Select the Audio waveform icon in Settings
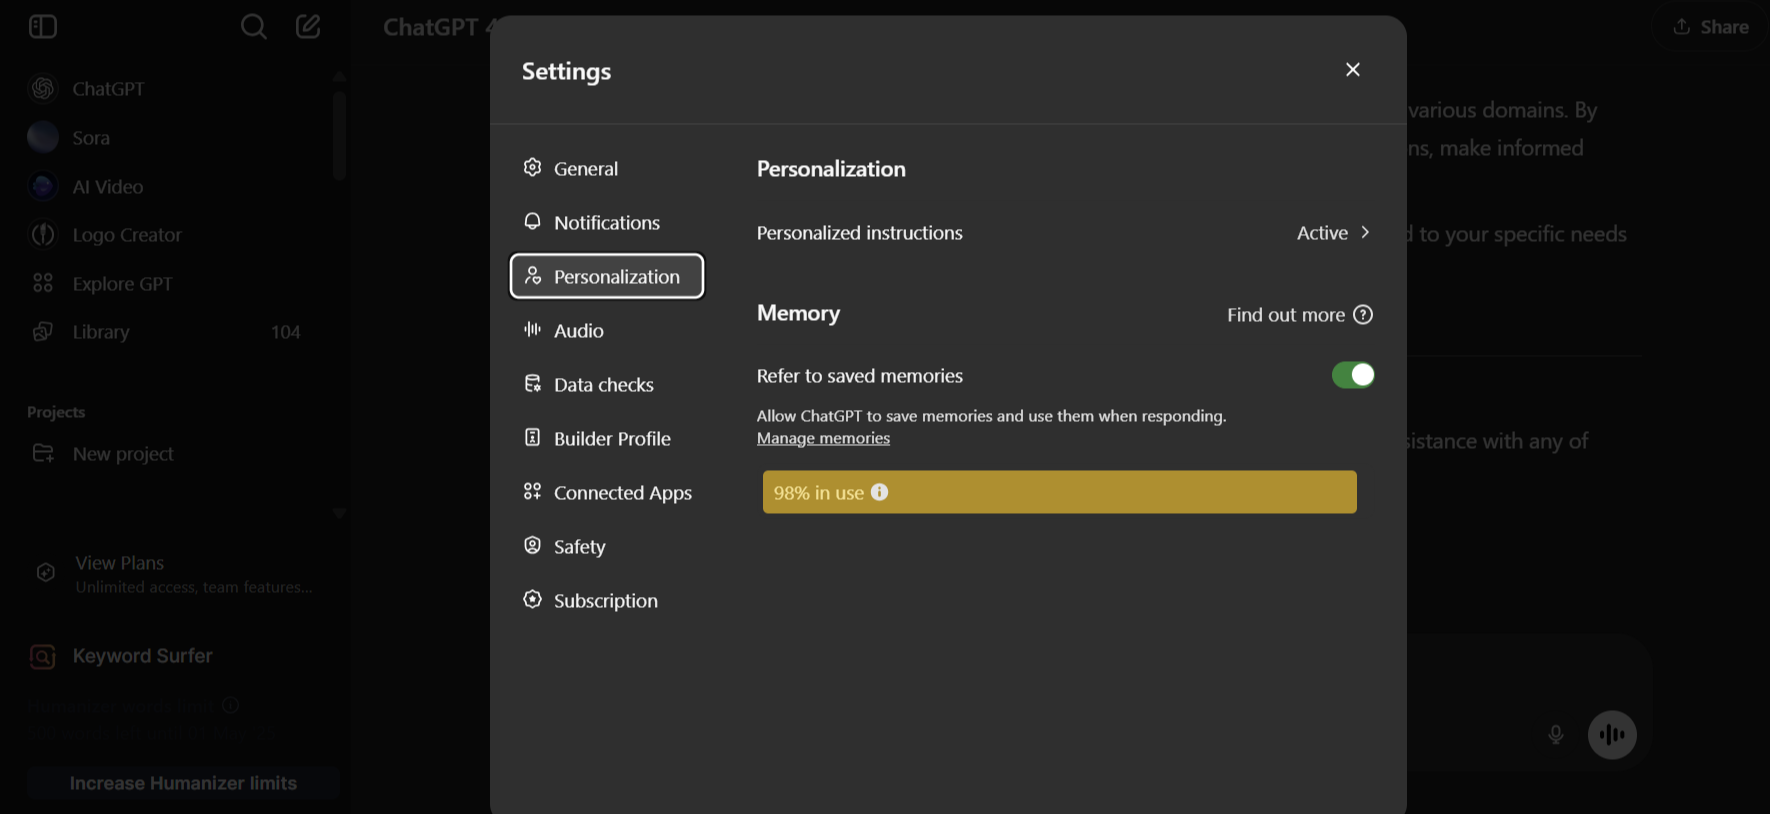This screenshot has width=1770, height=815. pyautogui.click(x=533, y=329)
